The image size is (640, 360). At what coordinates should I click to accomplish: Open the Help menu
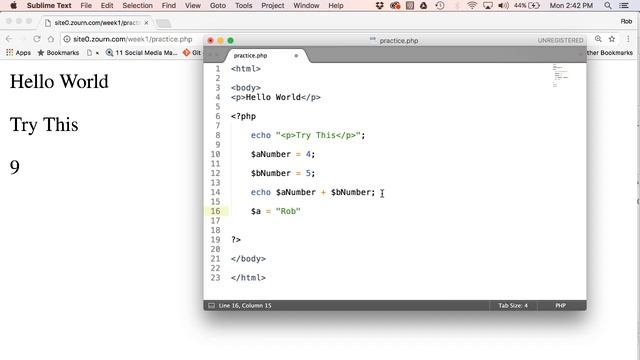click(x=336, y=5)
